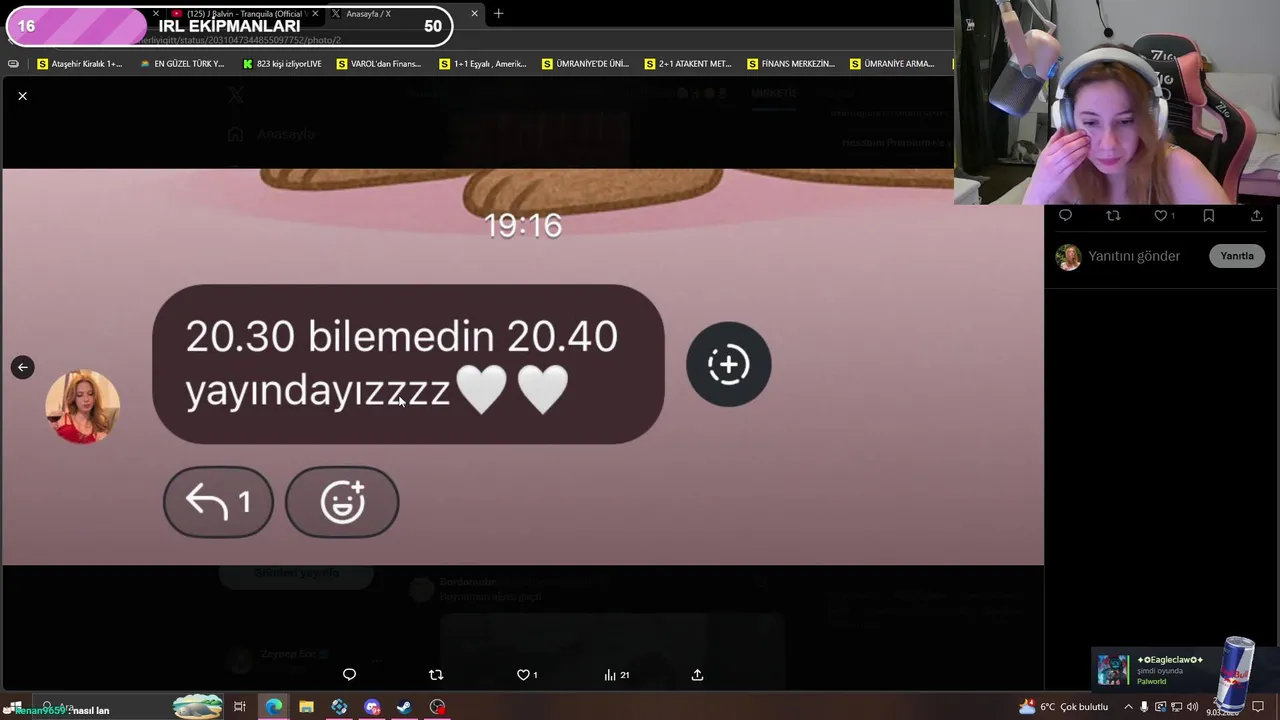Open a new browser tab

click(x=498, y=13)
